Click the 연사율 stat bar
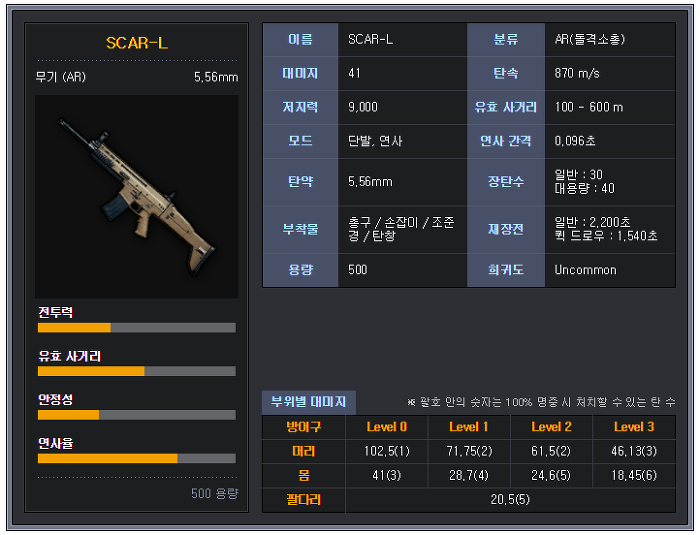Screen dimensions: 700x535 coord(137,458)
